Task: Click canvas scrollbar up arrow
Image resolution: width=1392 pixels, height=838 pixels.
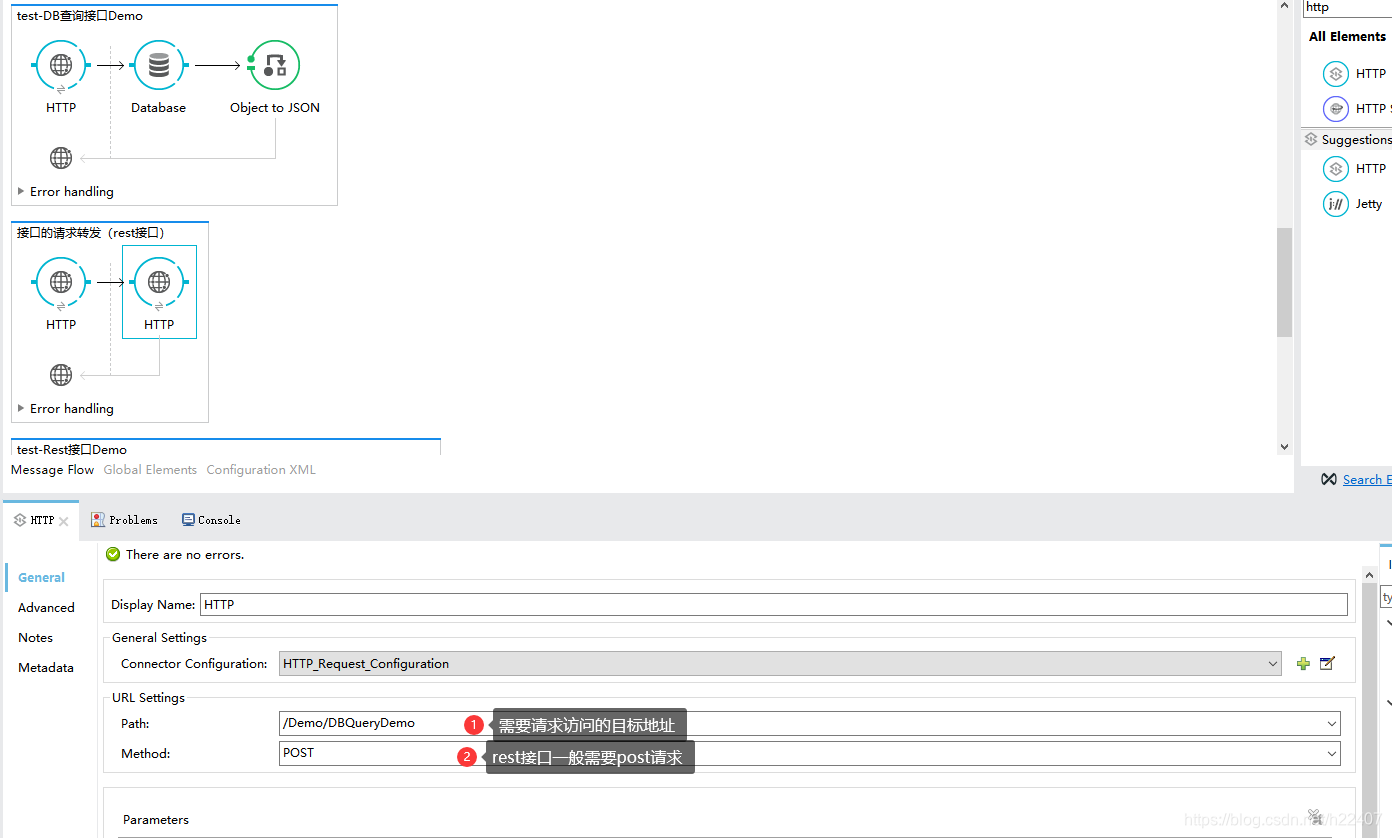Action: tap(1284, 6)
